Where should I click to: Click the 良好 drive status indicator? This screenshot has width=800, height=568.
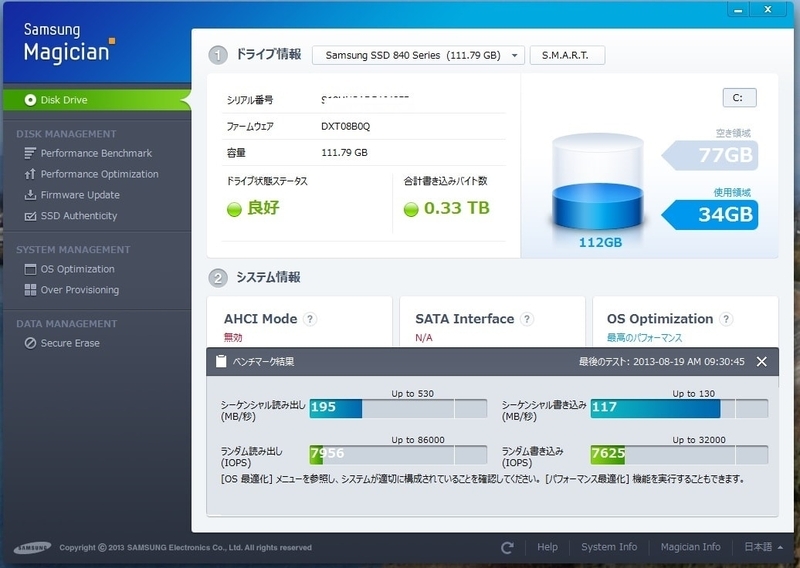click(253, 208)
